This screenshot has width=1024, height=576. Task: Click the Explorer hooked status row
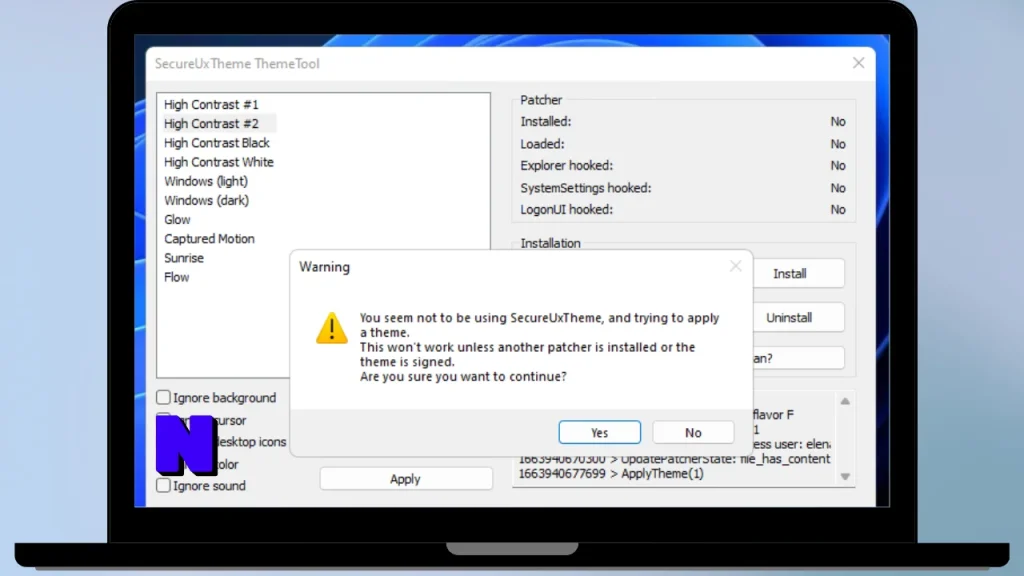(x=683, y=166)
